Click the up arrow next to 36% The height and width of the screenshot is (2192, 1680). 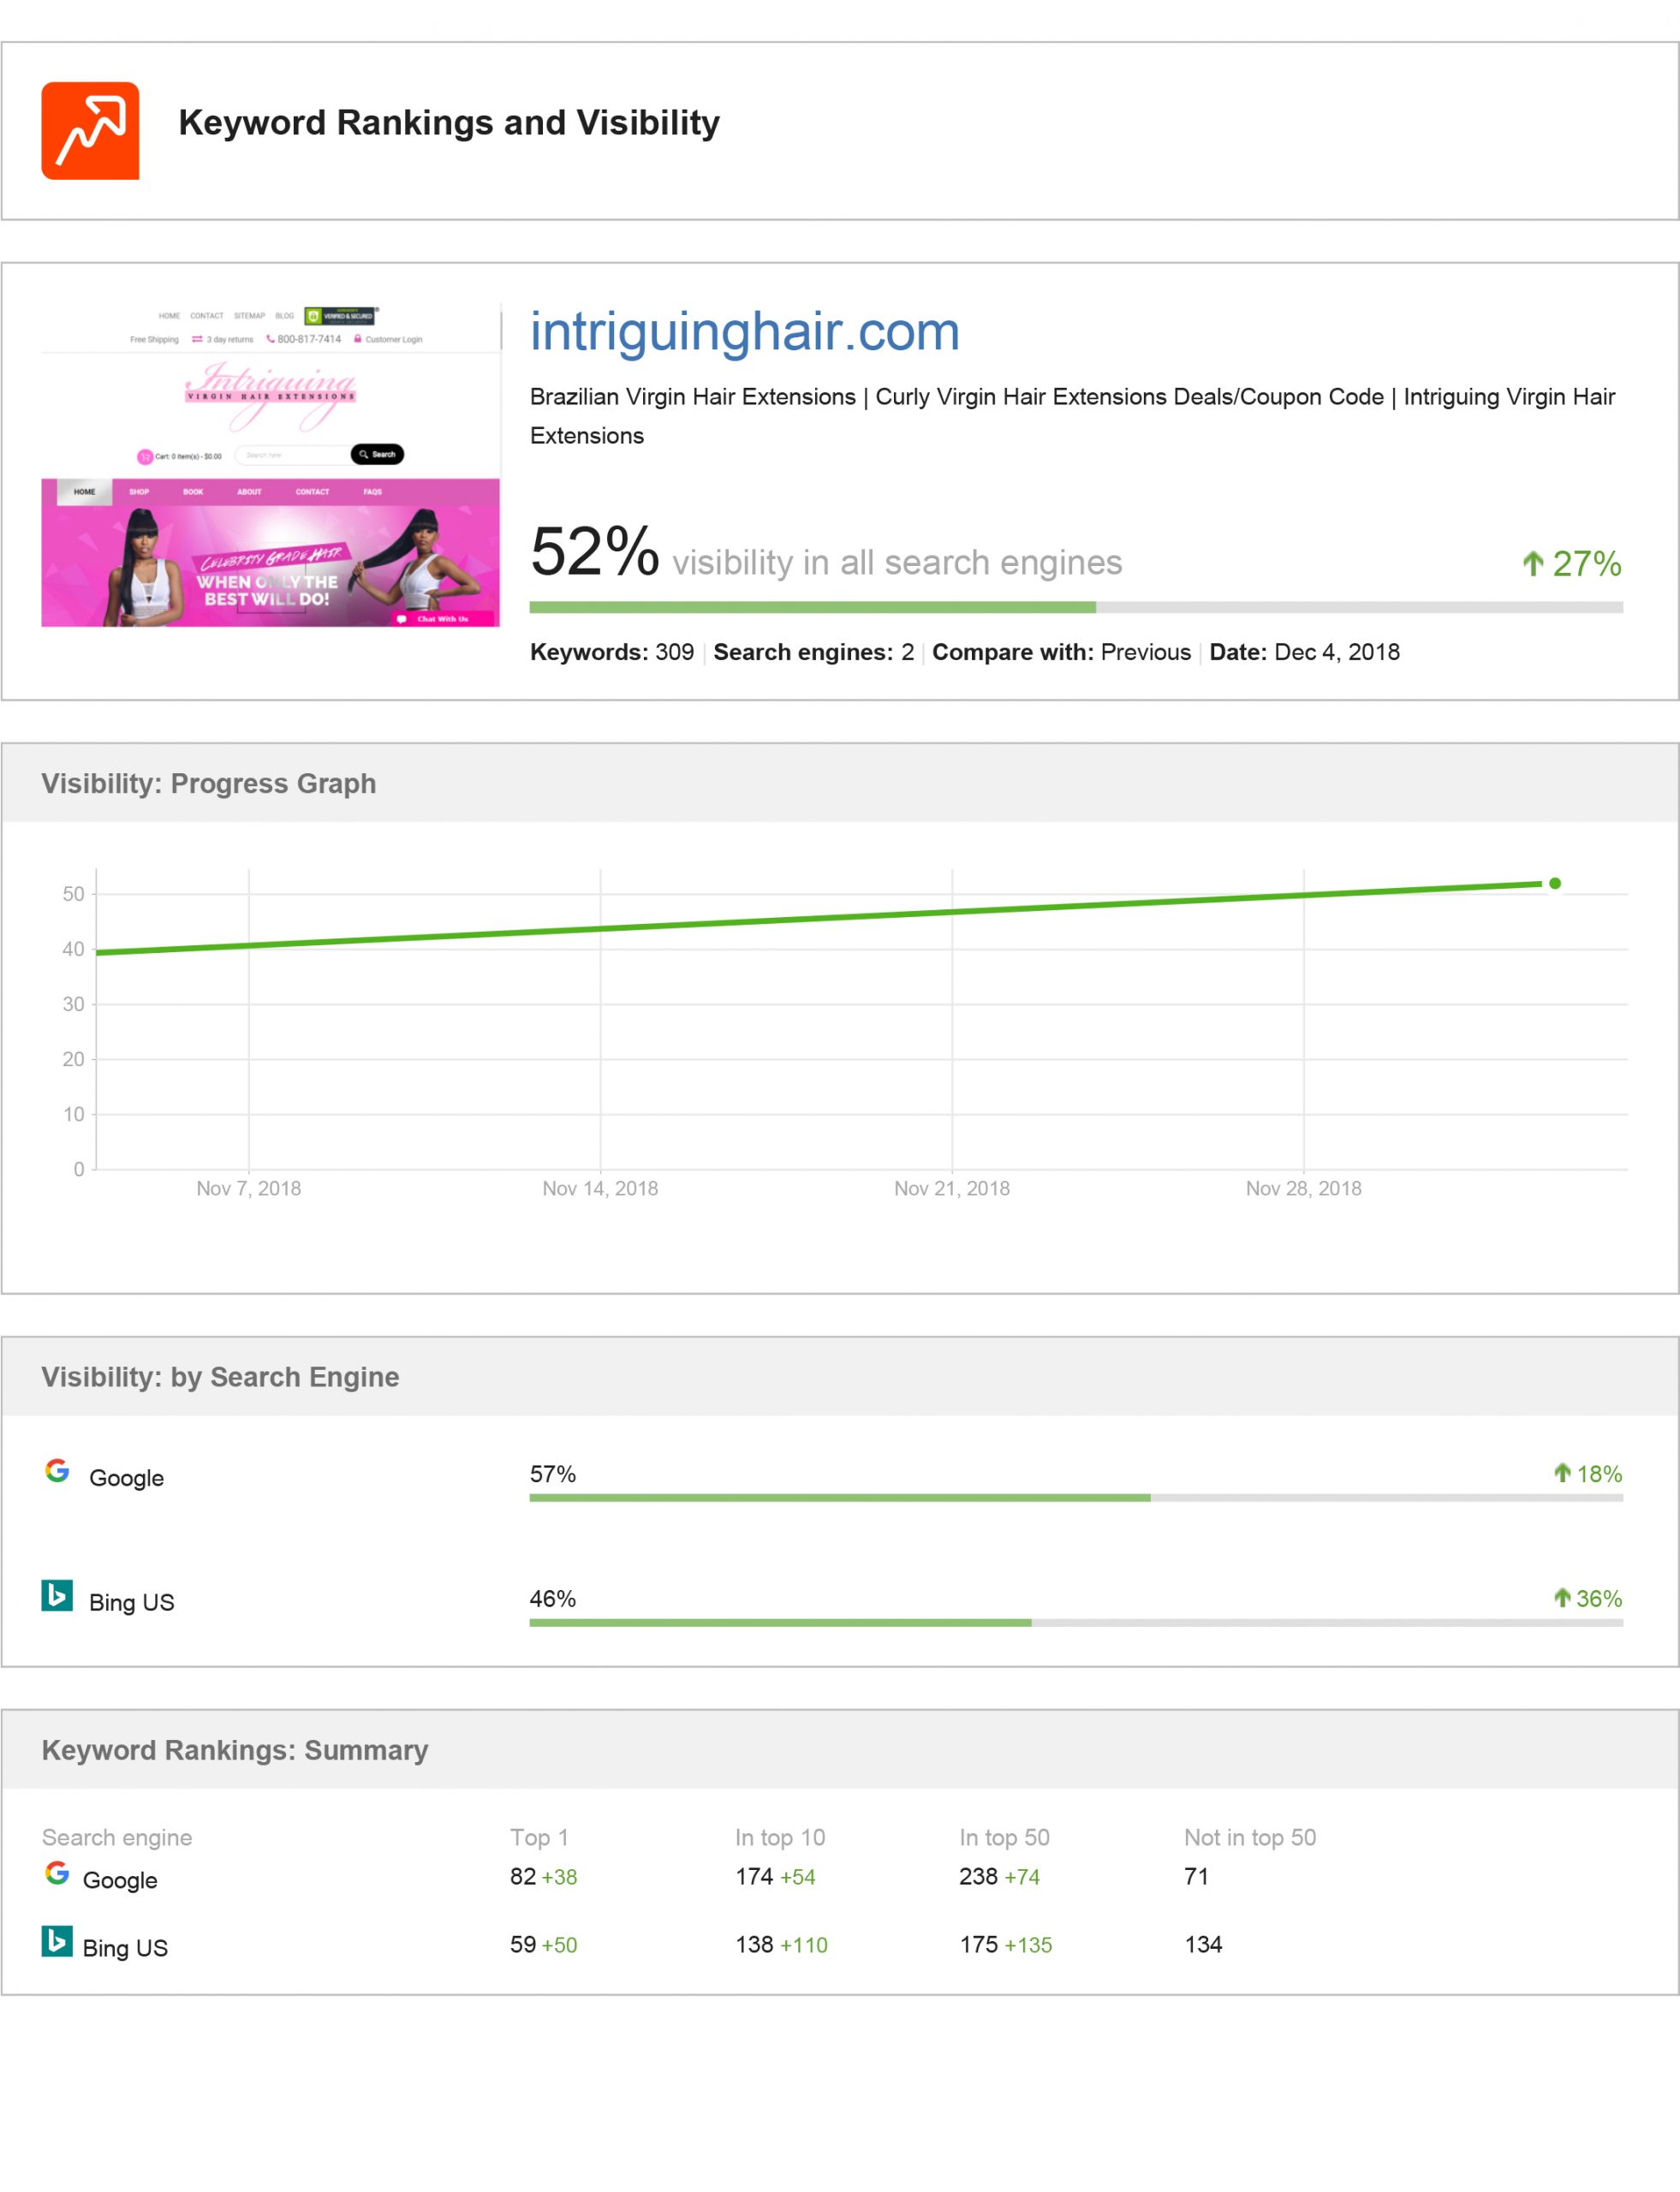coord(1562,1598)
